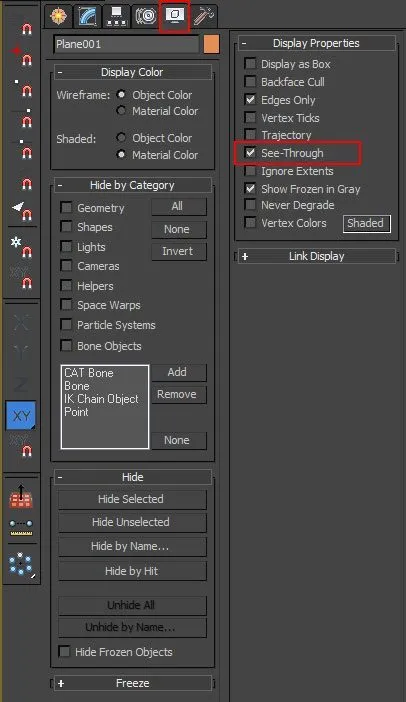The height and width of the screenshot is (702, 406).
Task: Enable Hide Frozen Objects
Action: [x=65, y=651]
